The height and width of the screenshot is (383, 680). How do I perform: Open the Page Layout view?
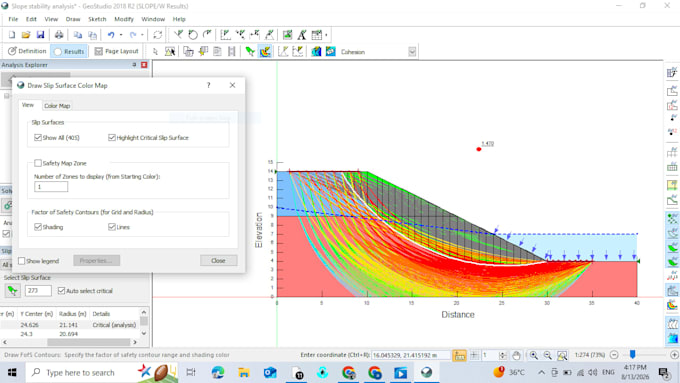[x=116, y=51]
